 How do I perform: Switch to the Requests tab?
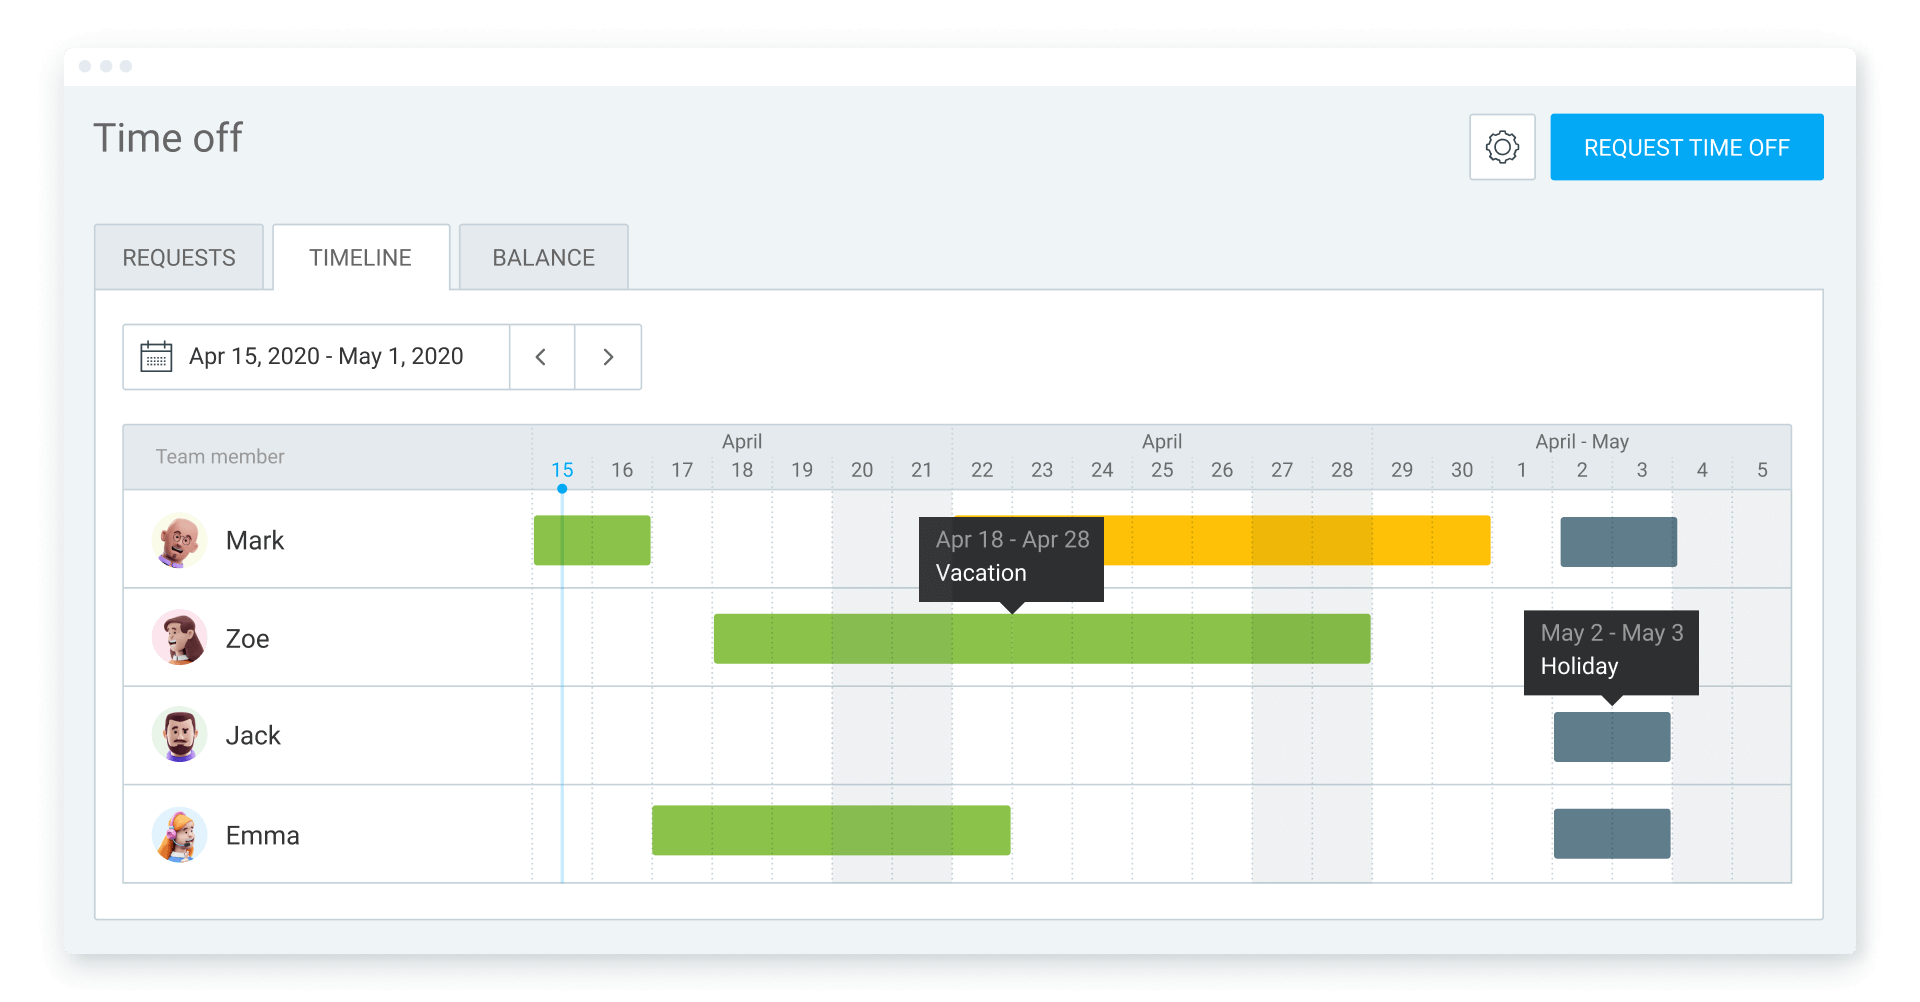tap(179, 258)
